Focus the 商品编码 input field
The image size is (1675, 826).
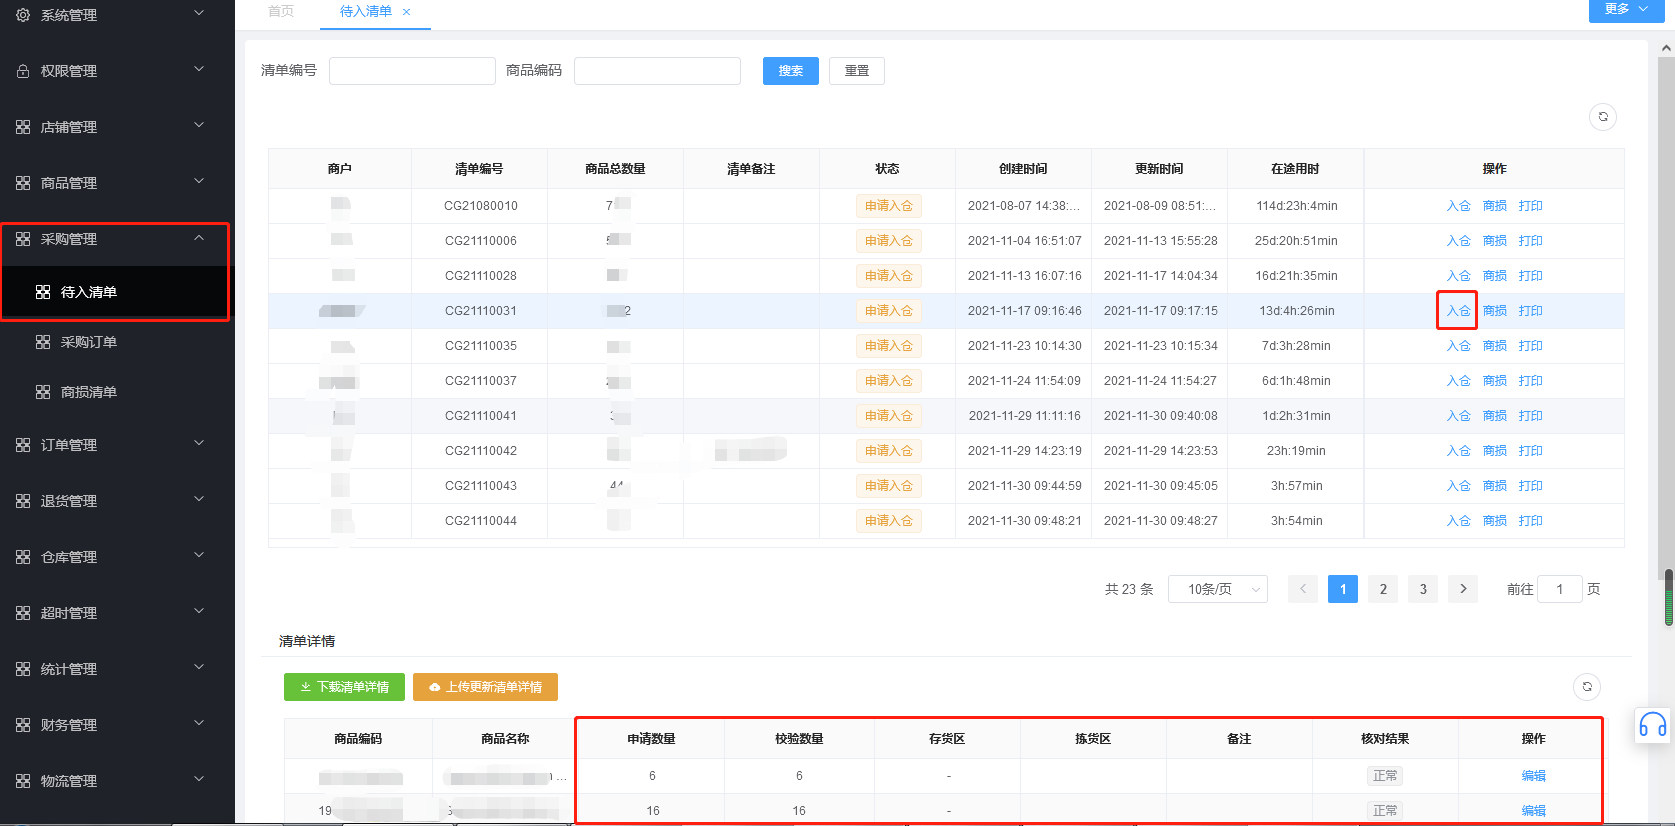pos(657,71)
